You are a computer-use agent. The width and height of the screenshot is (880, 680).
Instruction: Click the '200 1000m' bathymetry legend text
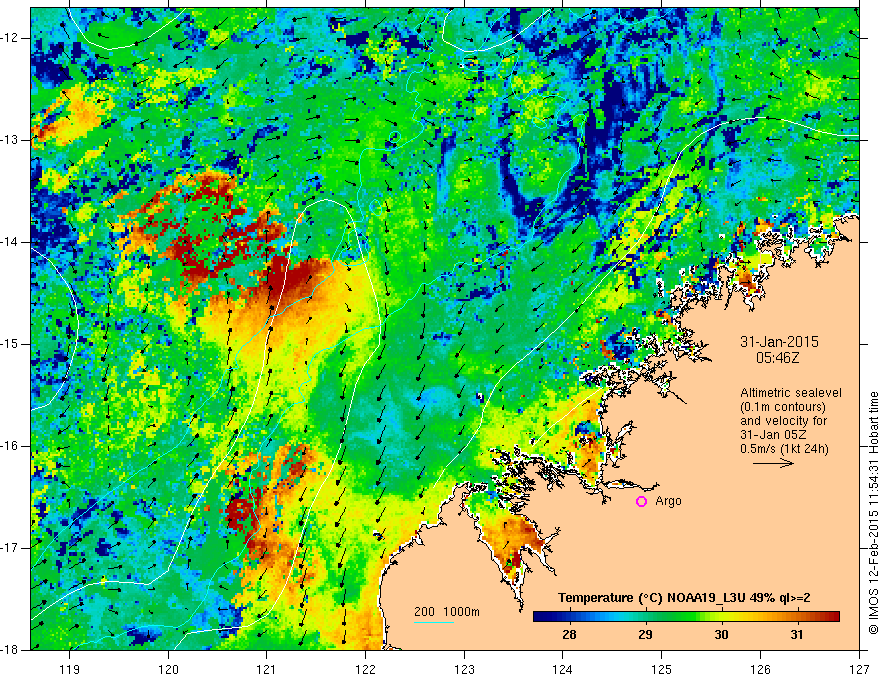(x=447, y=612)
